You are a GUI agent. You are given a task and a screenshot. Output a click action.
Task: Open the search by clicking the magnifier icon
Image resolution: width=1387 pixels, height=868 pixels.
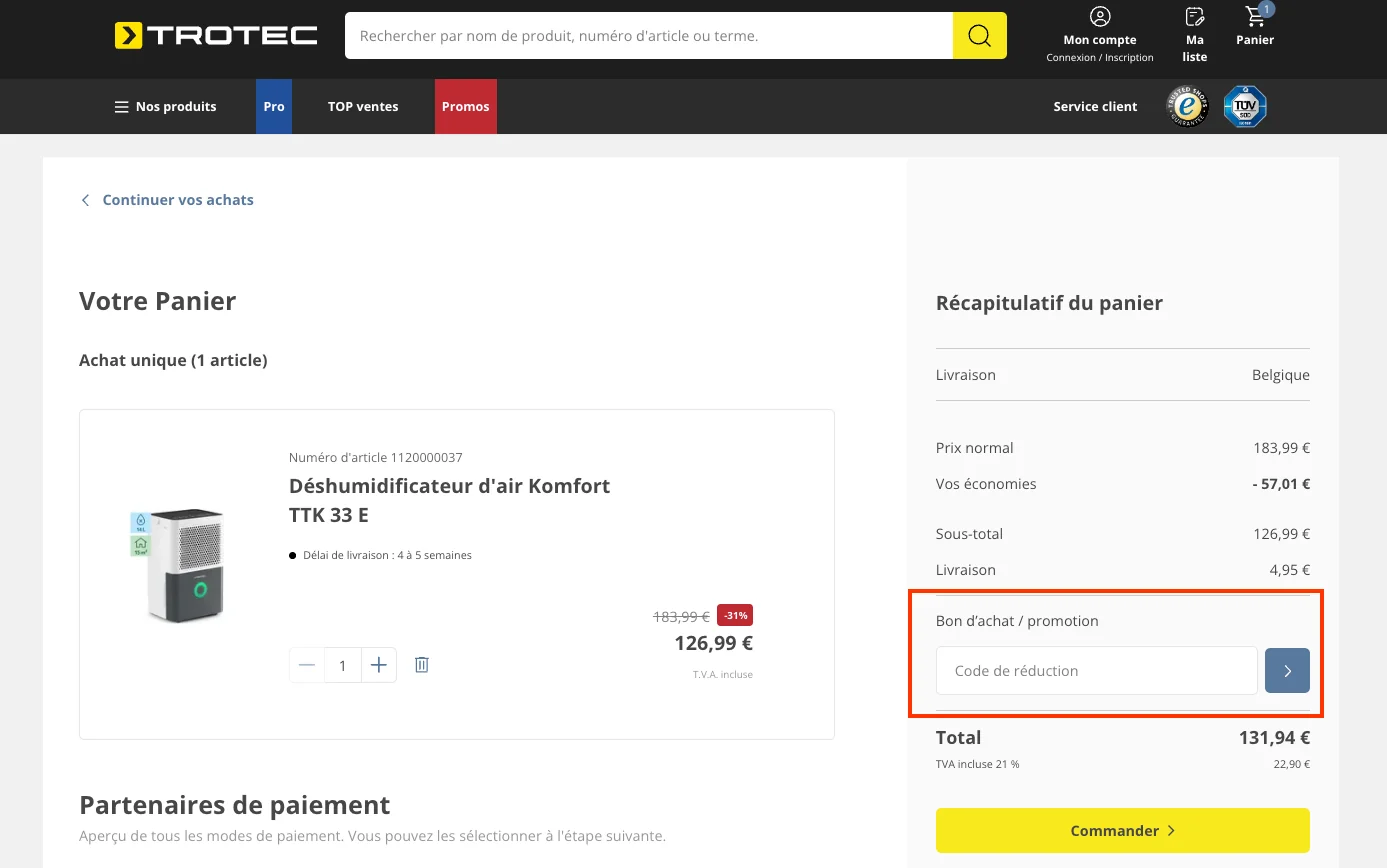[979, 35]
